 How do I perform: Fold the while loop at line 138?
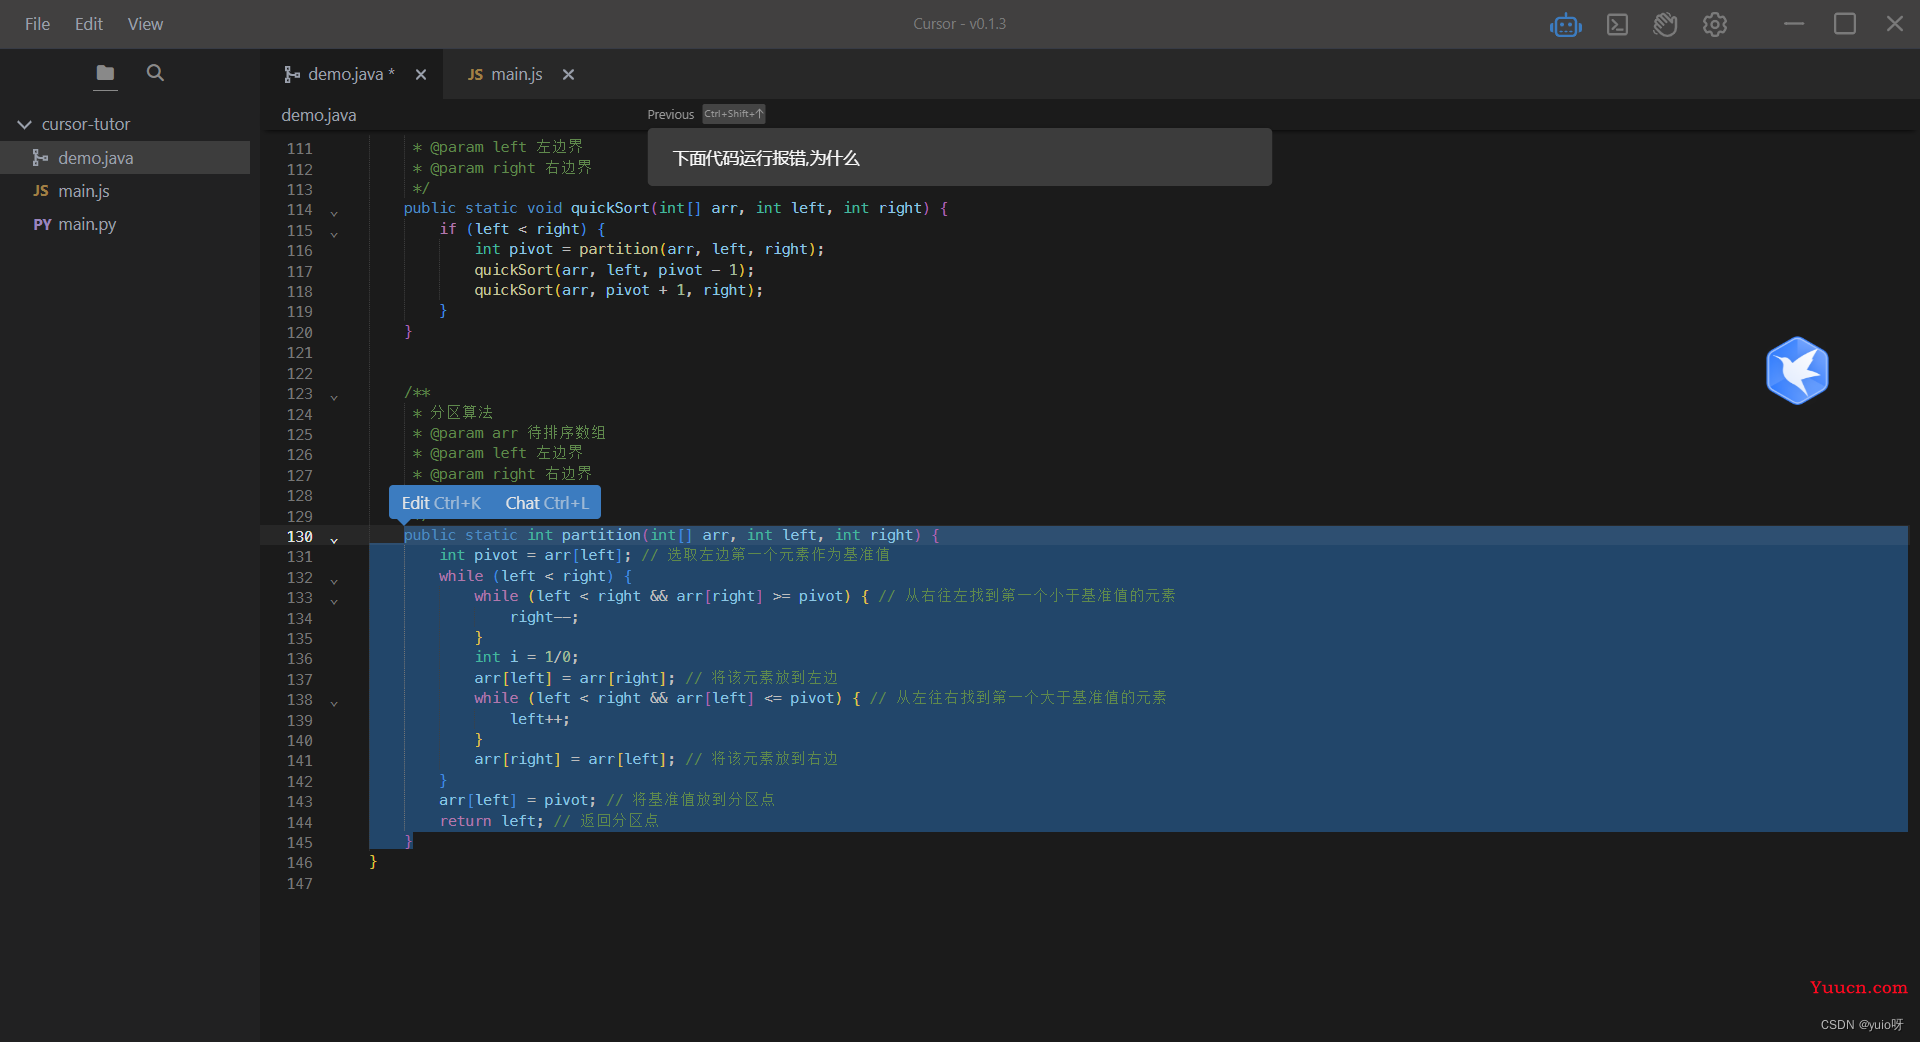click(334, 702)
